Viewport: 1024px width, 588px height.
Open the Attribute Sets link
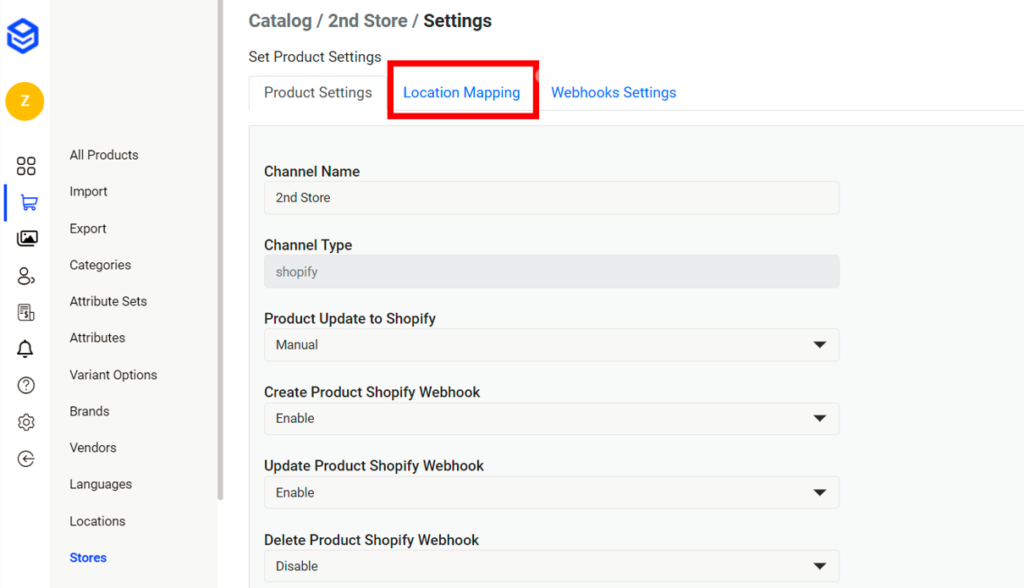click(x=108, y=301)
